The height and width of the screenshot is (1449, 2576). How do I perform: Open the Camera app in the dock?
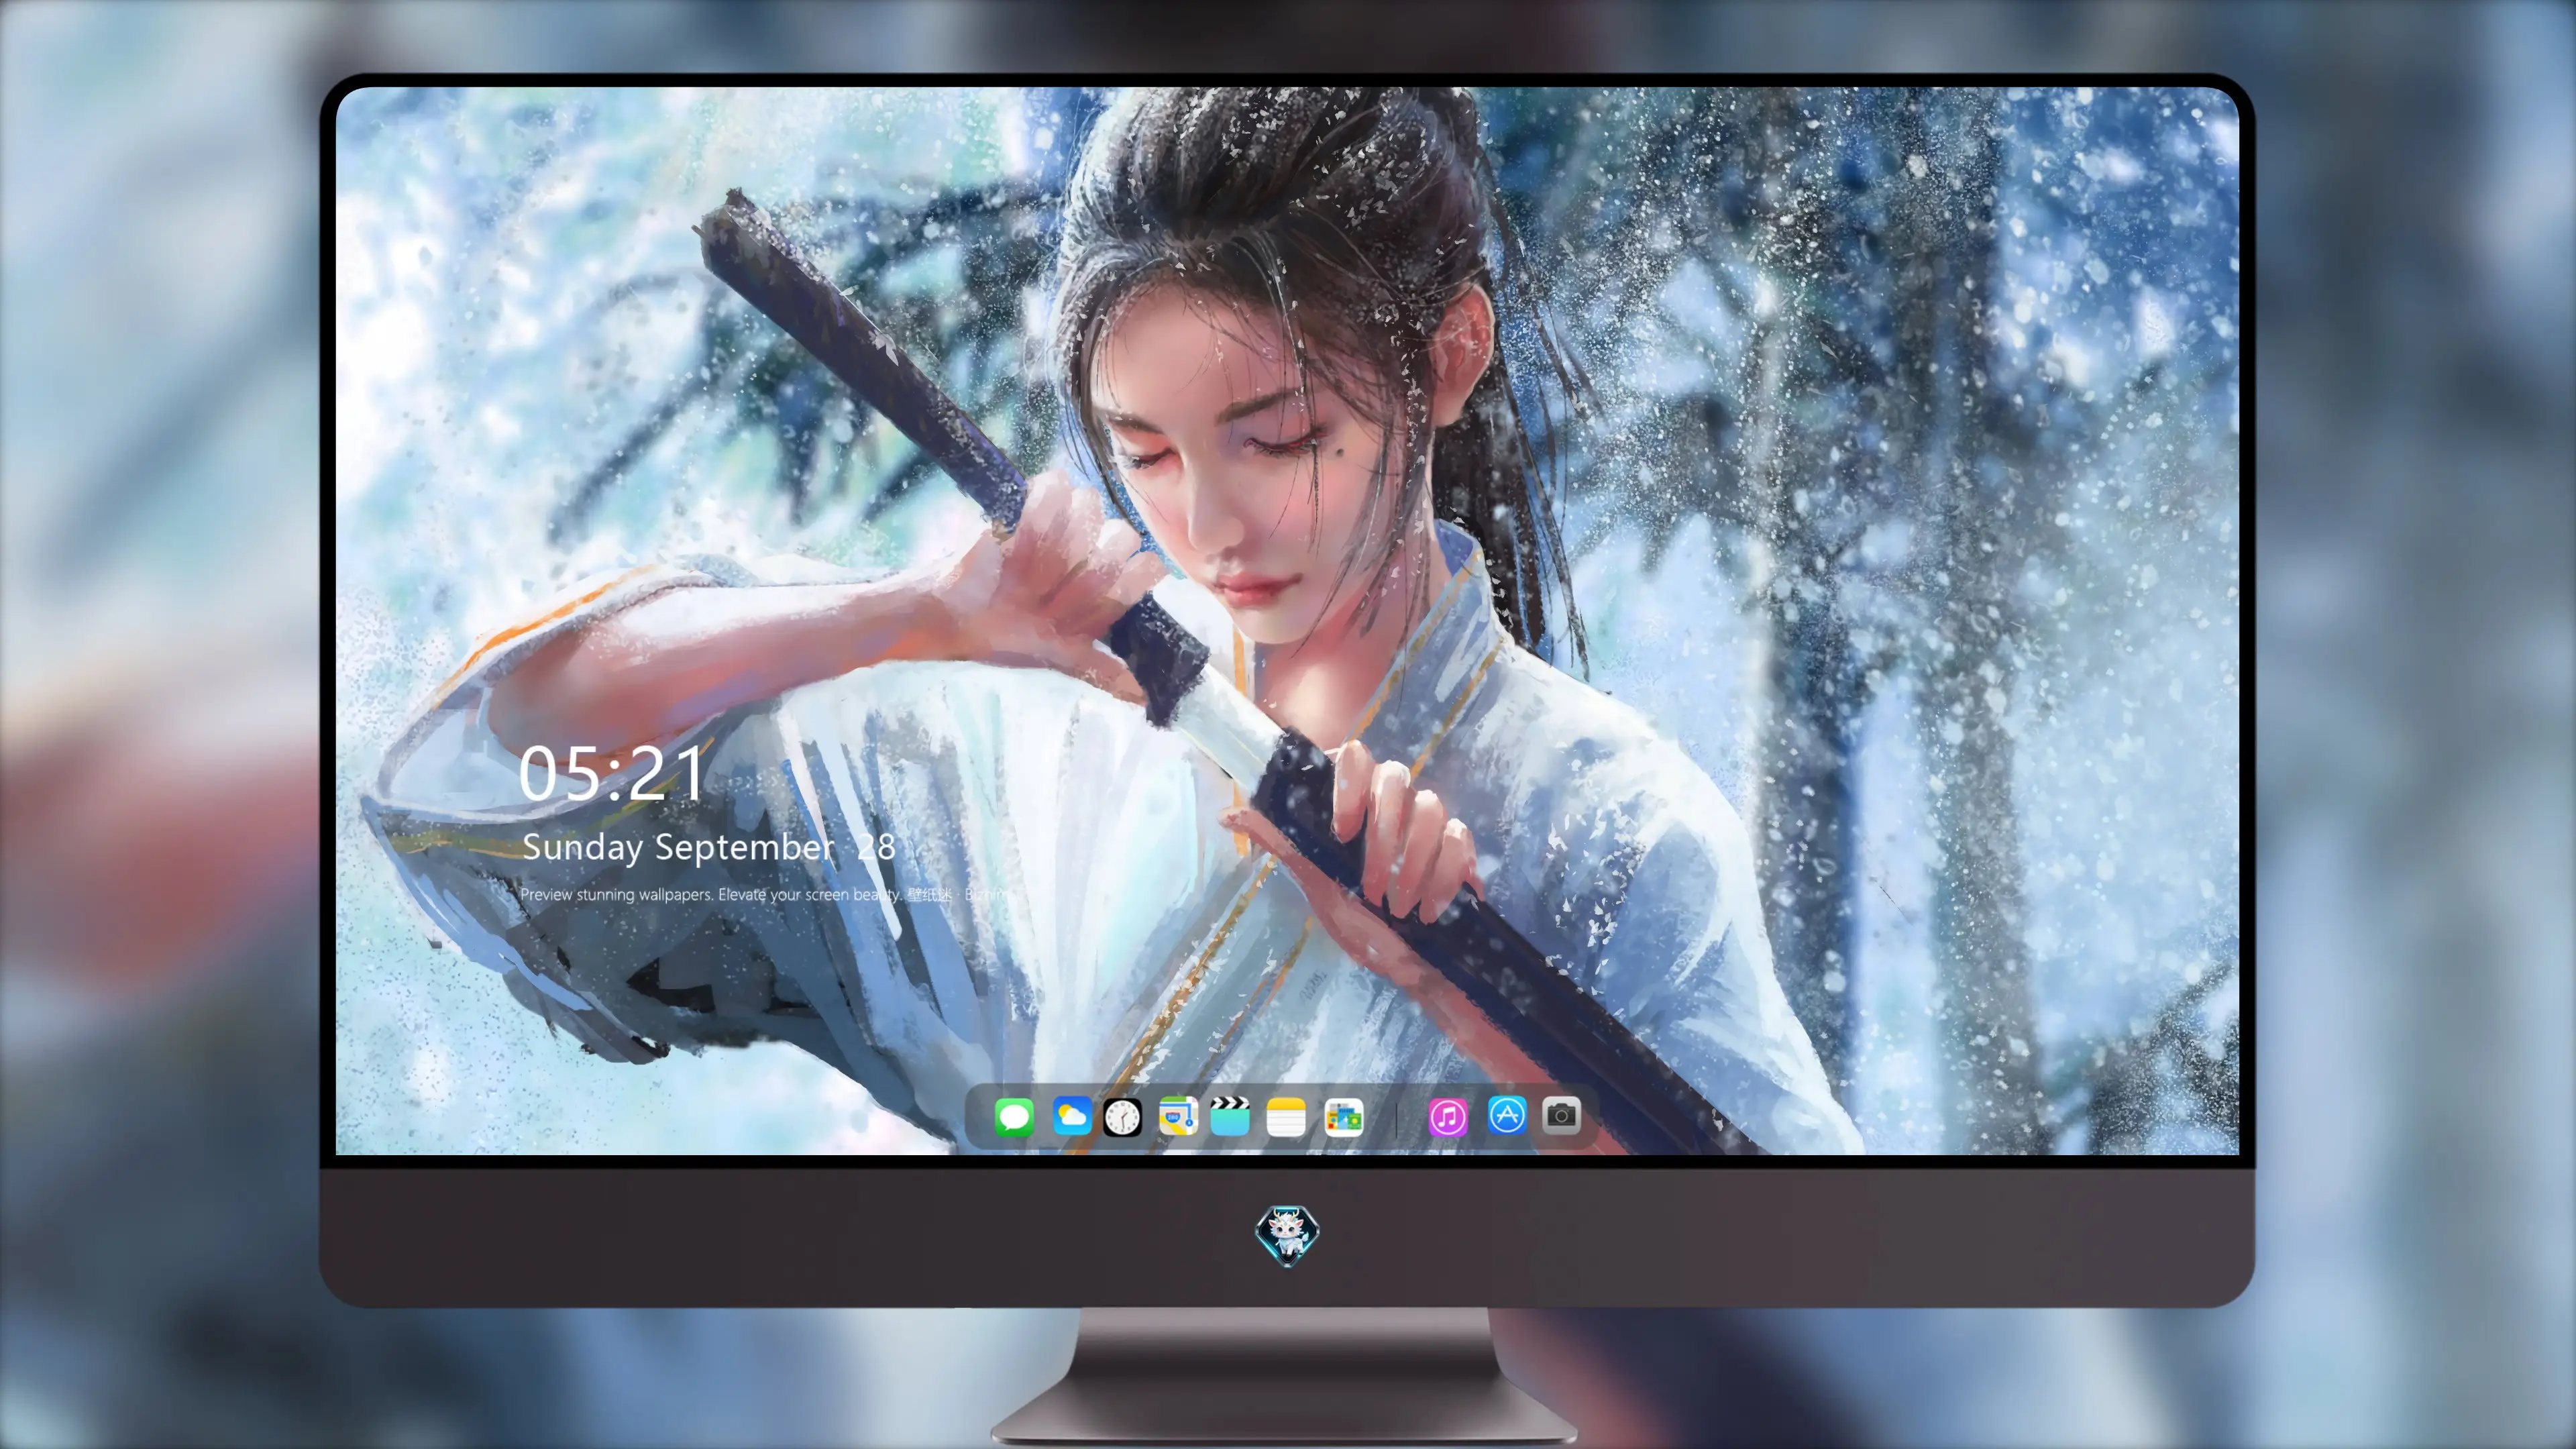[1561, 1115]
